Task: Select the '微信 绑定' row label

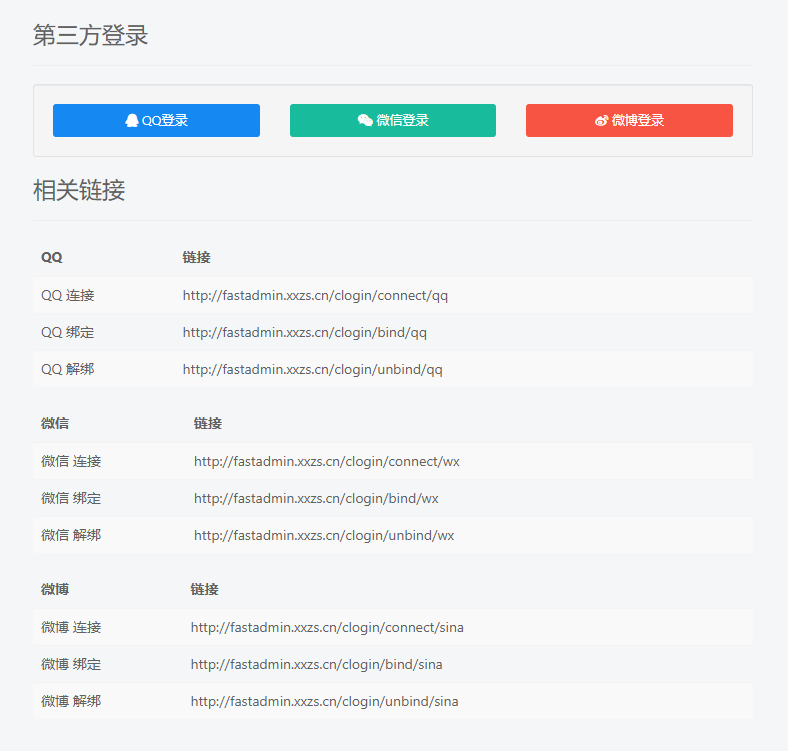Action: [71, 499]
